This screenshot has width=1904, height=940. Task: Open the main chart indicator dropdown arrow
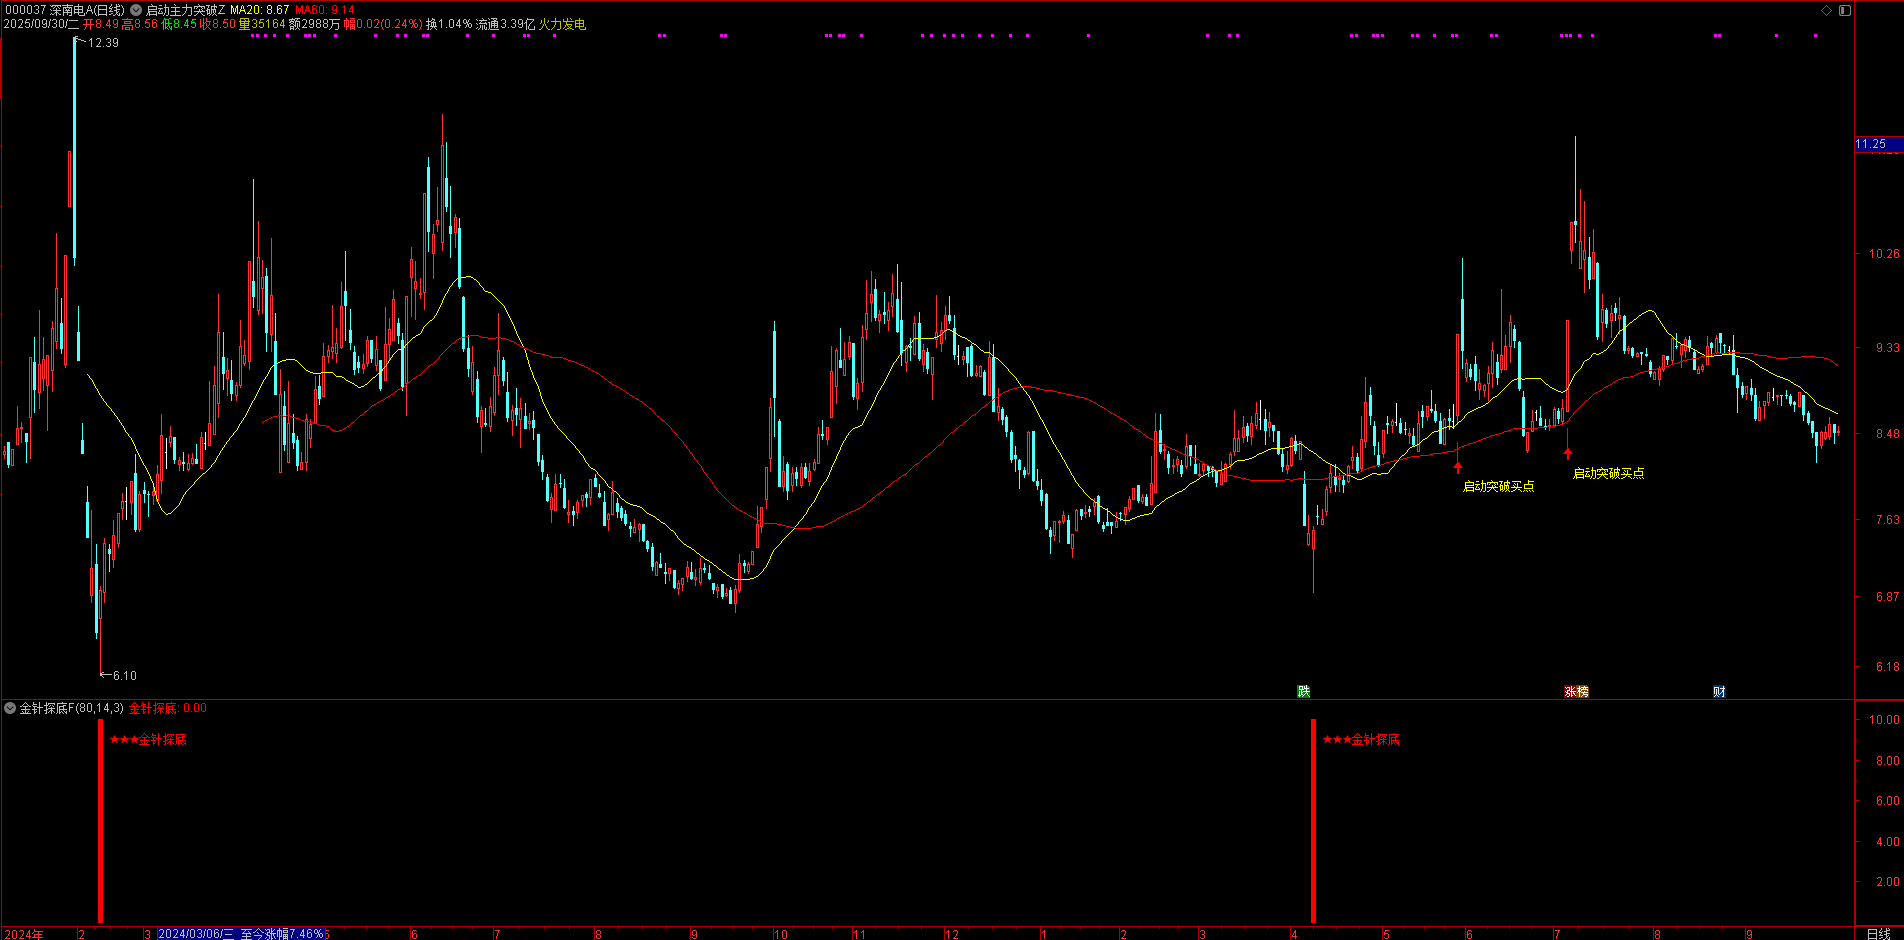(136, 10)
